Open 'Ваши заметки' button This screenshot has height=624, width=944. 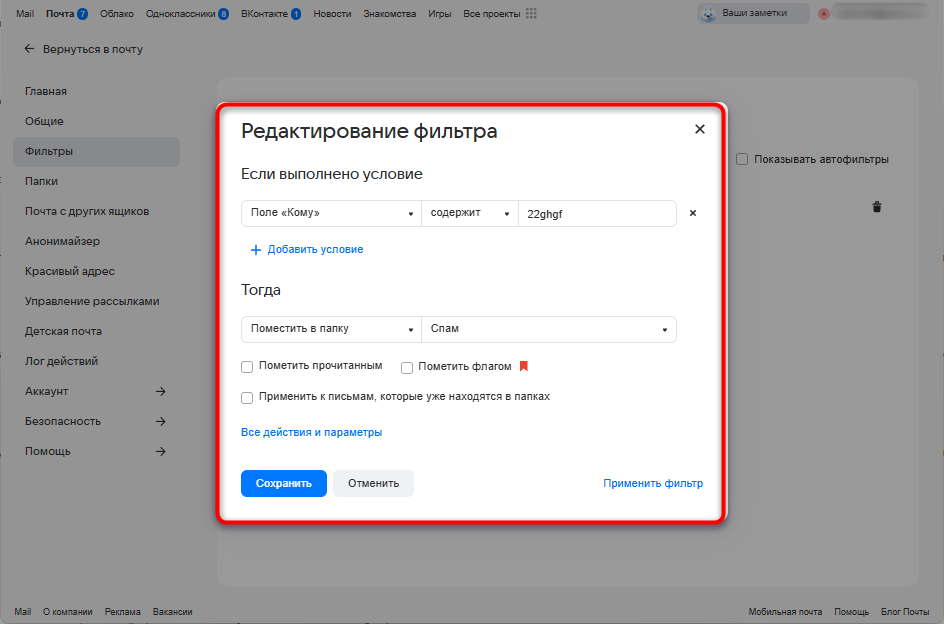pyautogui.click(x=753, y=13)
